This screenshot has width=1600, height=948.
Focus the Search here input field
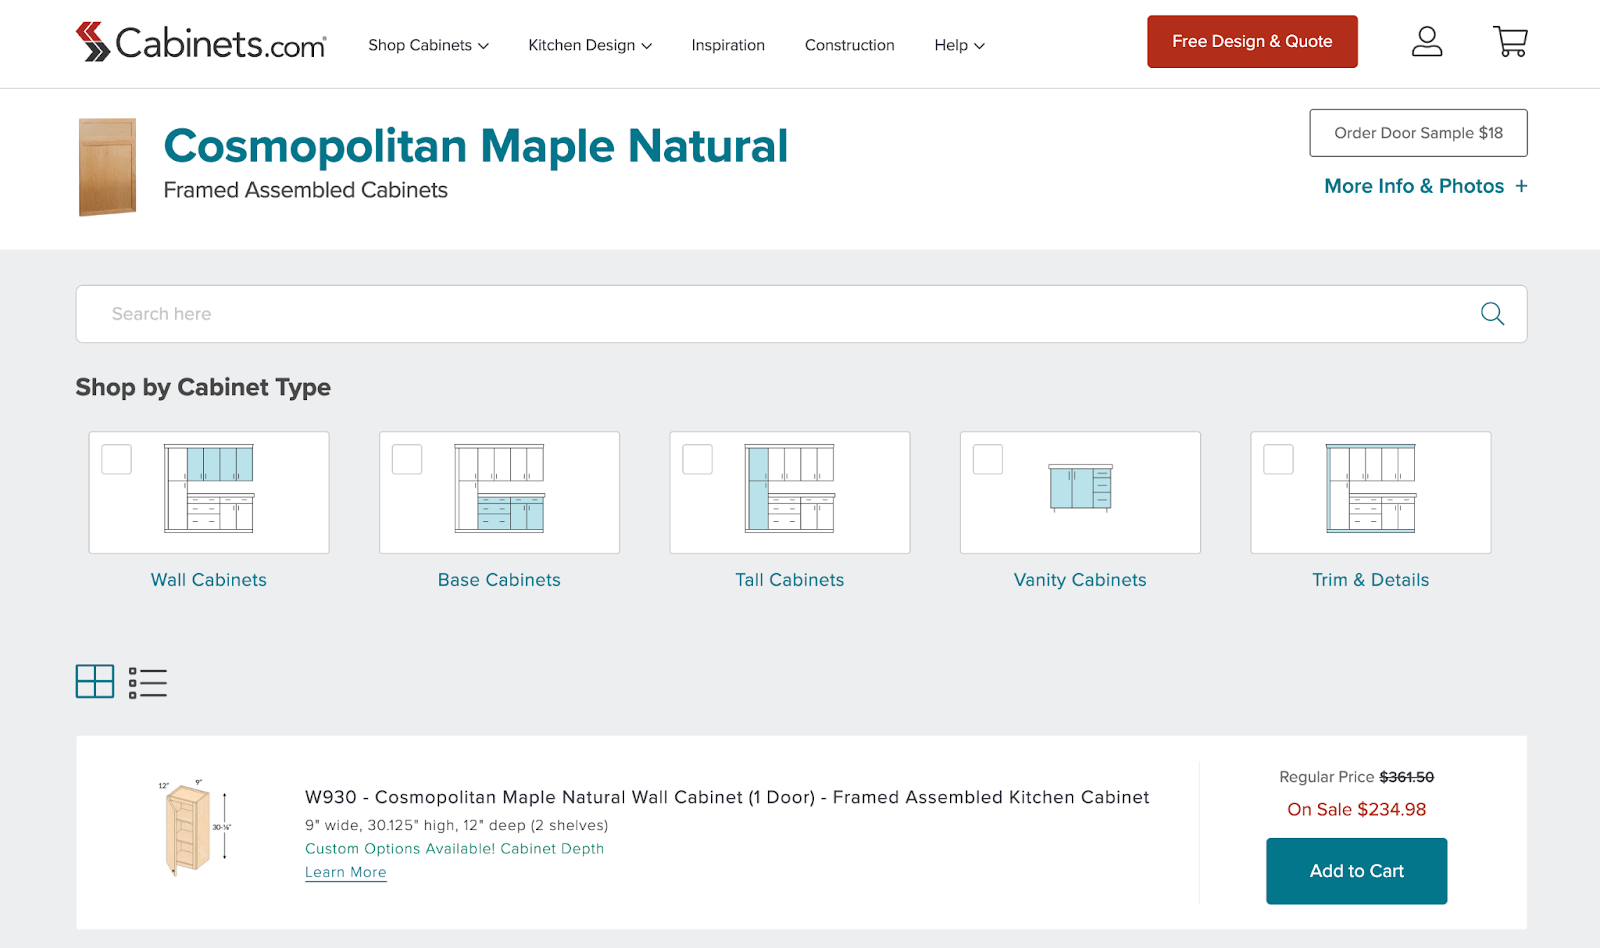[801, 314]
